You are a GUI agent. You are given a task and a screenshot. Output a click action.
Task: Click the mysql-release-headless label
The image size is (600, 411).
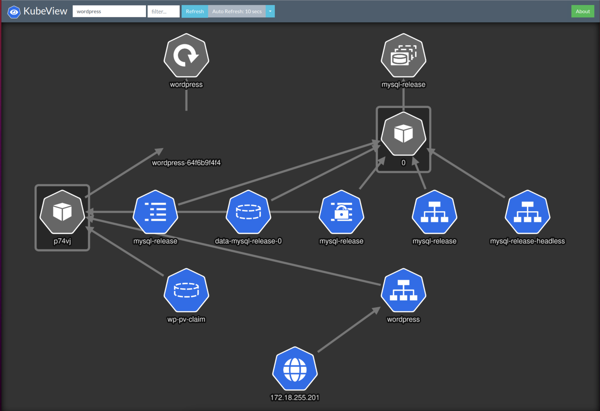point(527,241)
